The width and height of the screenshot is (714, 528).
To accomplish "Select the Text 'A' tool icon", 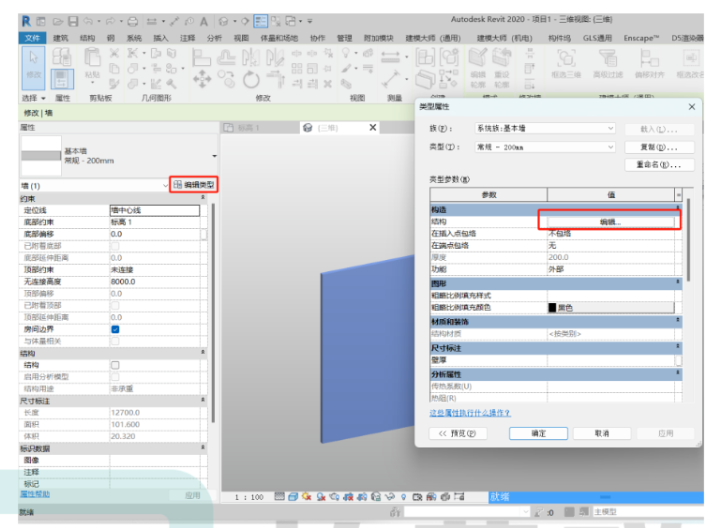I will coord(204,21).
